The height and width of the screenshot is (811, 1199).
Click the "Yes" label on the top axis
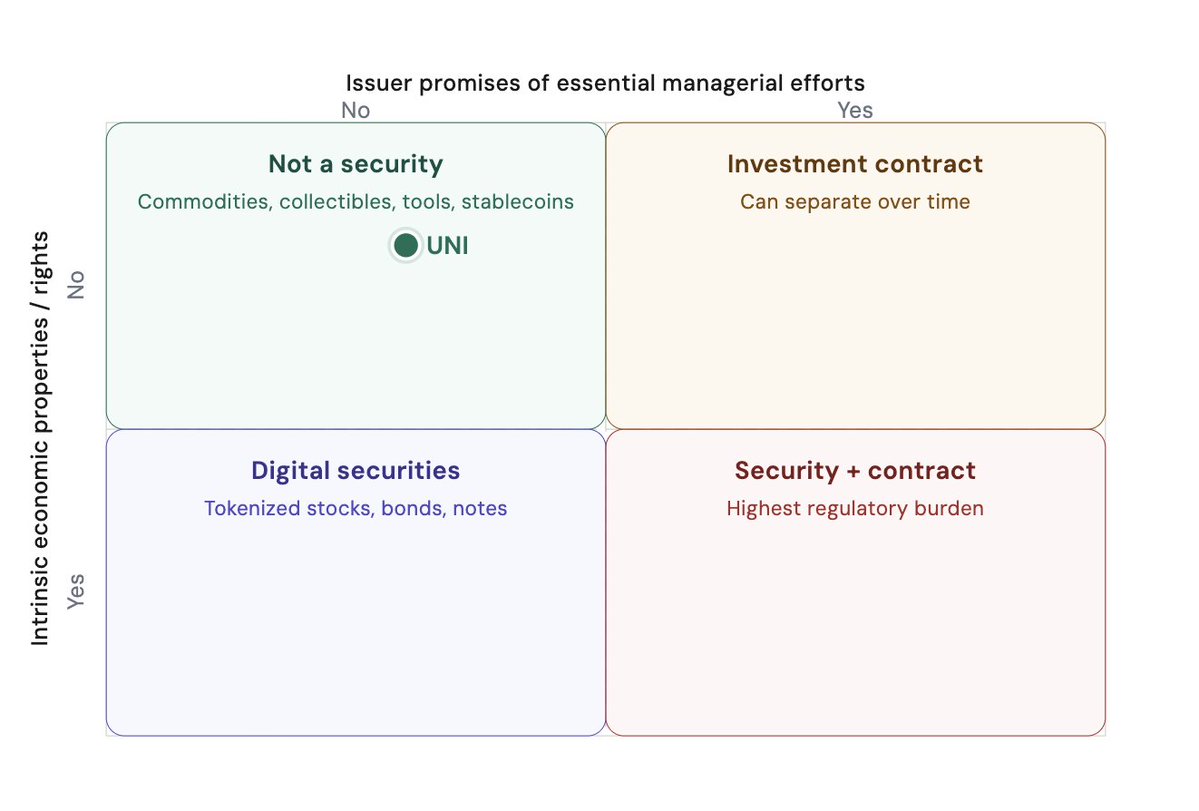click(855, 110)
